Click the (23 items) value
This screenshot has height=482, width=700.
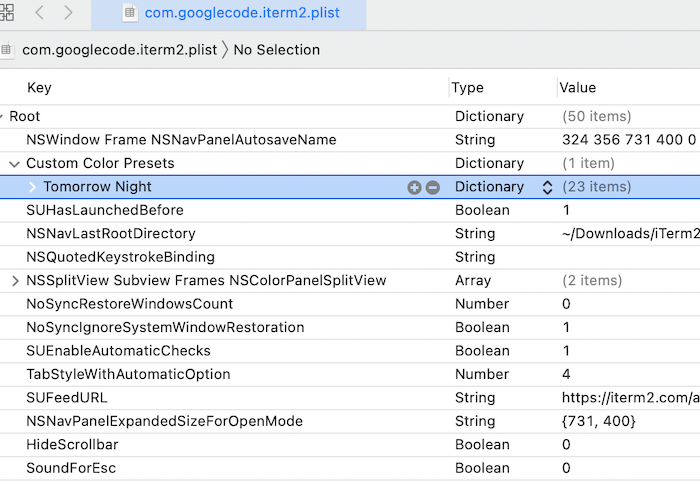(x=597, y=187)
